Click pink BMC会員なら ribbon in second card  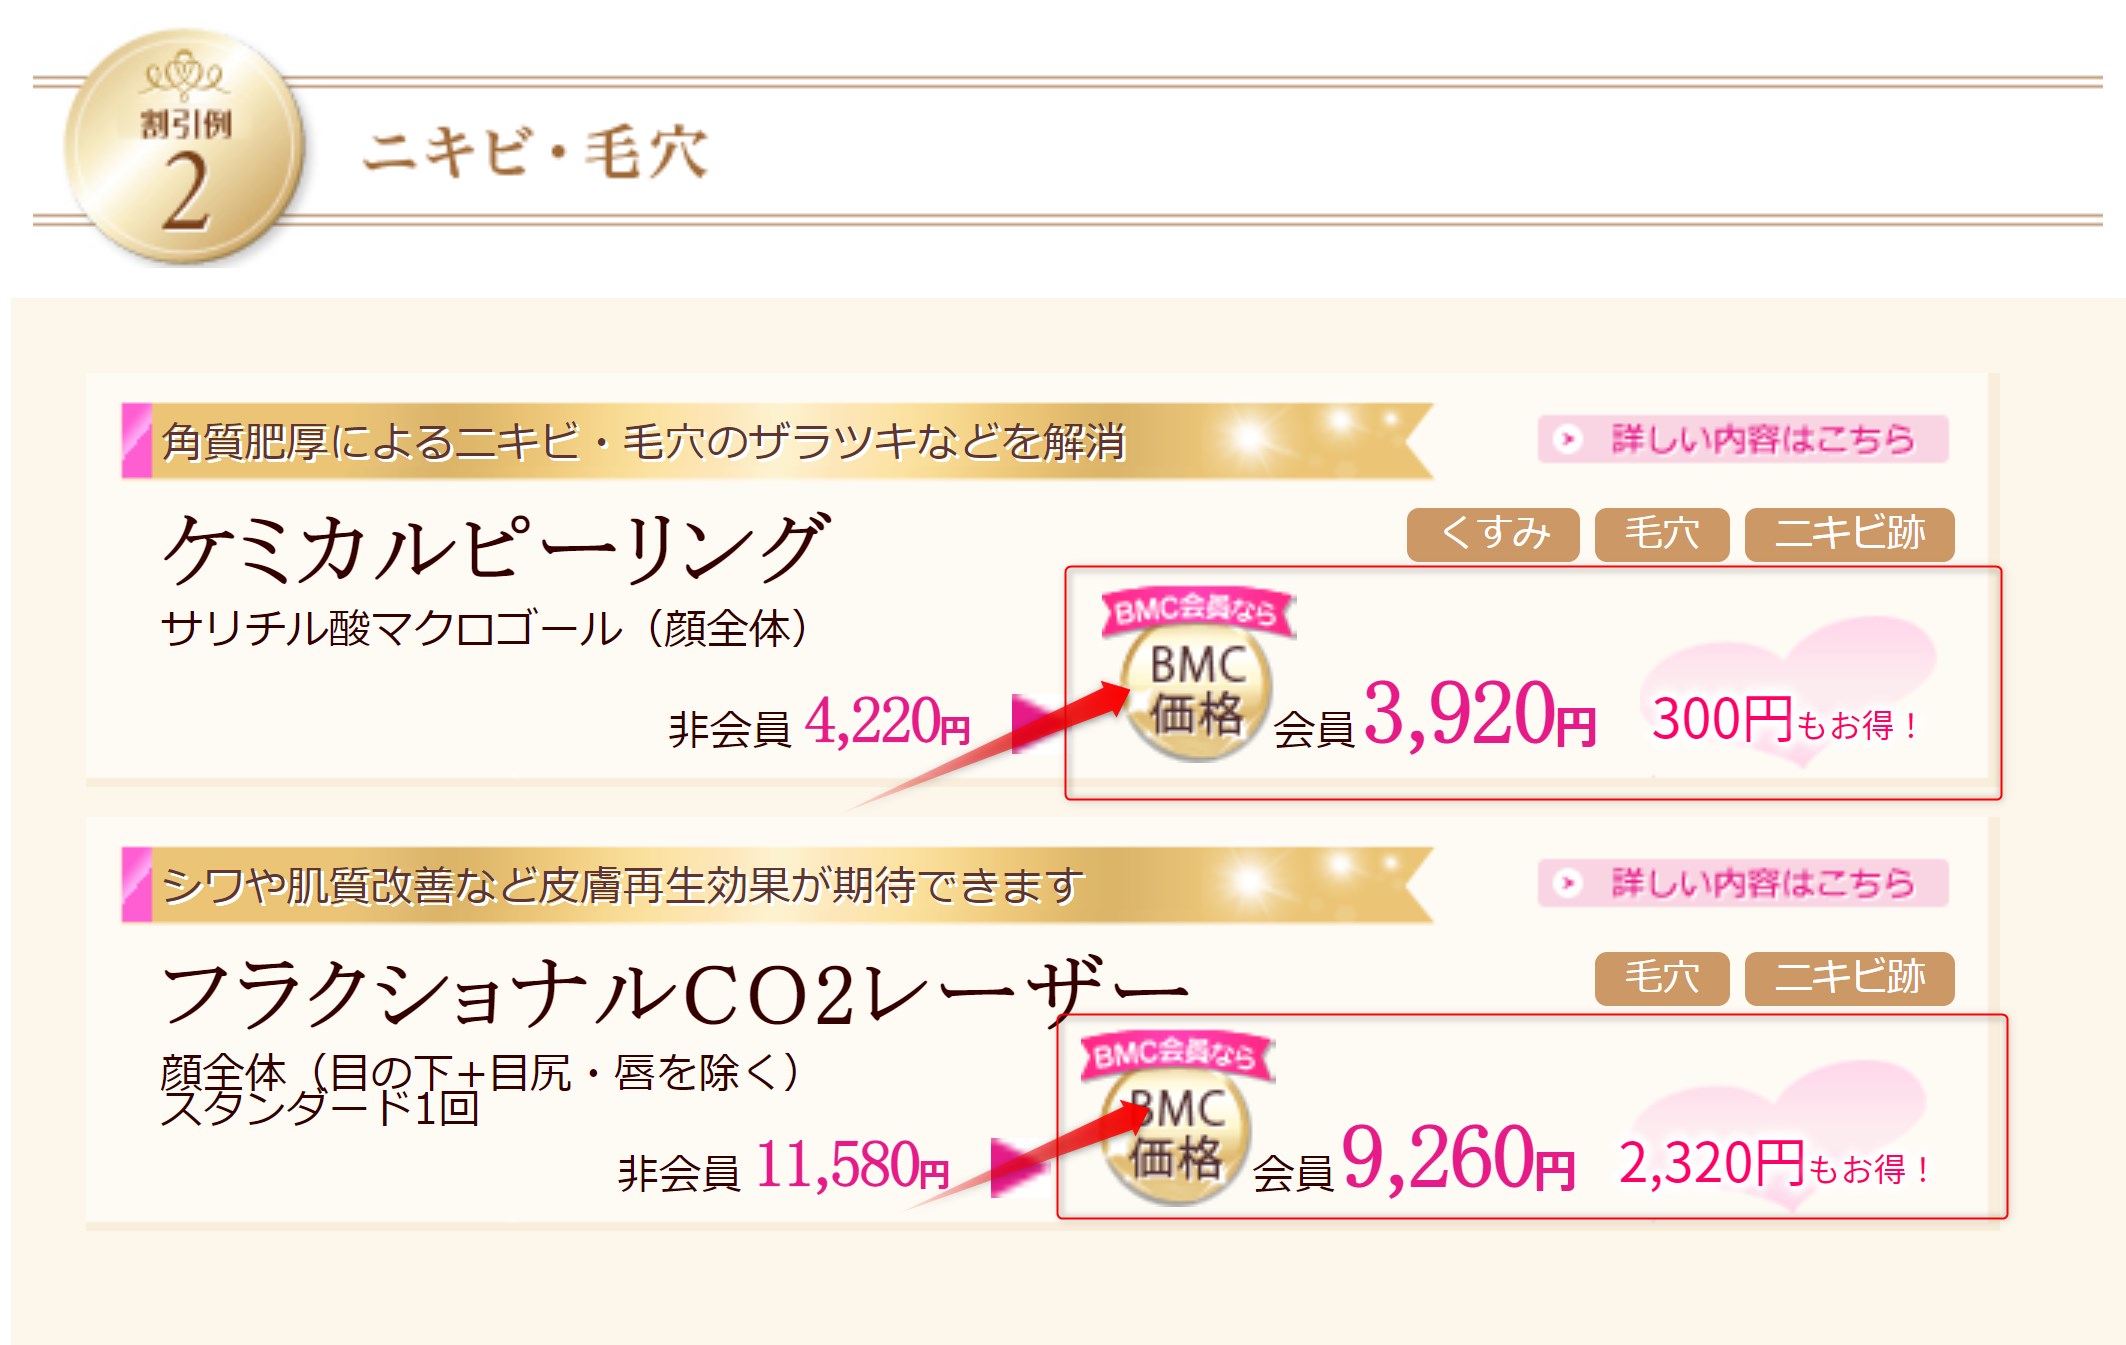tap(1176, 1055)
